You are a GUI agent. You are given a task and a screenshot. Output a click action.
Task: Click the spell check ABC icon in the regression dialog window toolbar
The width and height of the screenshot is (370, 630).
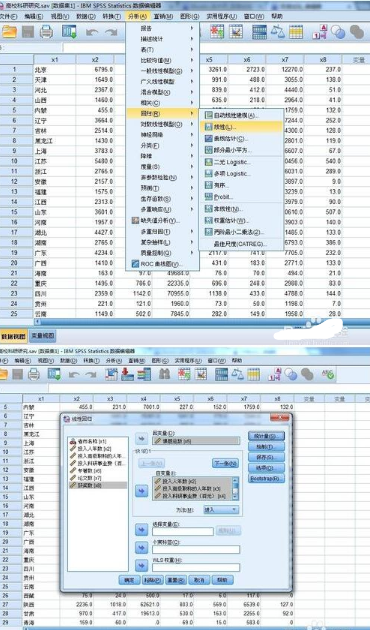(328, 374)
